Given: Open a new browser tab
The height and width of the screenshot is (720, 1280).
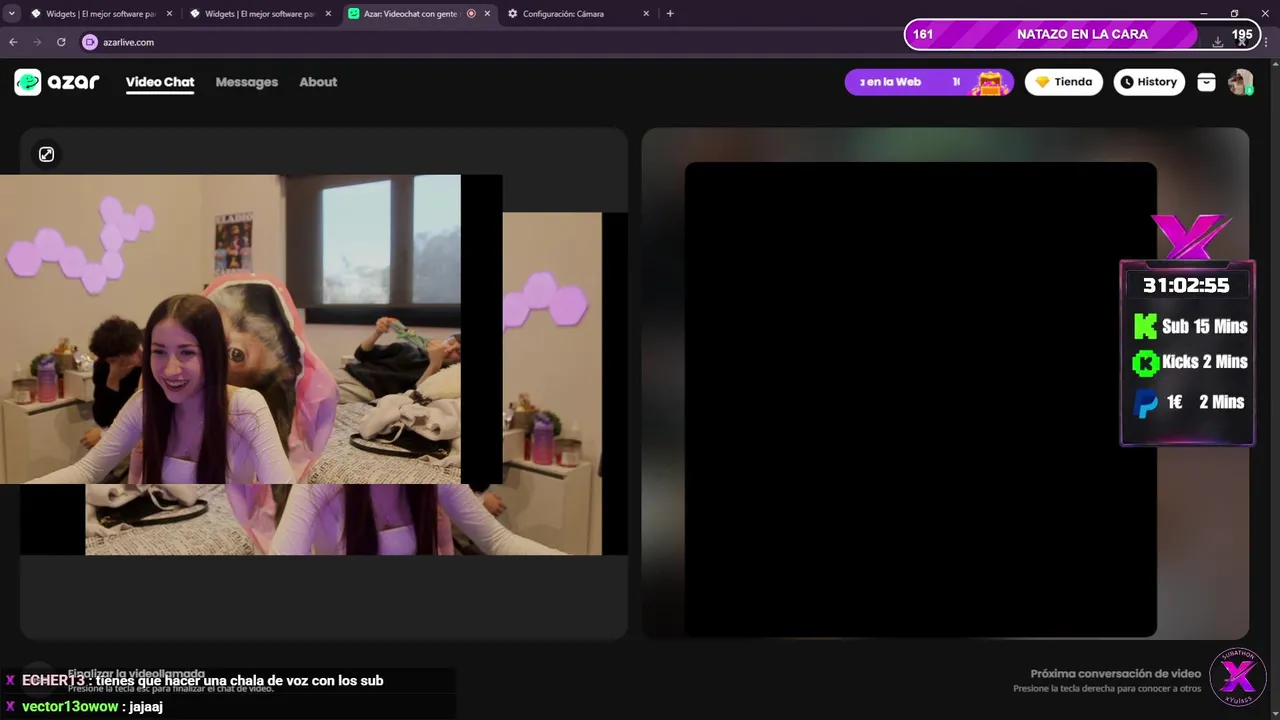Looking at the screenshot, I should [670, 14].
